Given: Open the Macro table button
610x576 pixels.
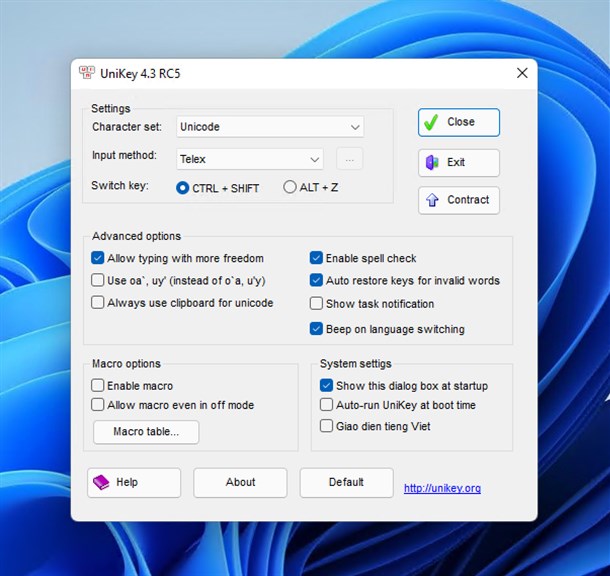Looking at the screenshot, I should 146,432.
